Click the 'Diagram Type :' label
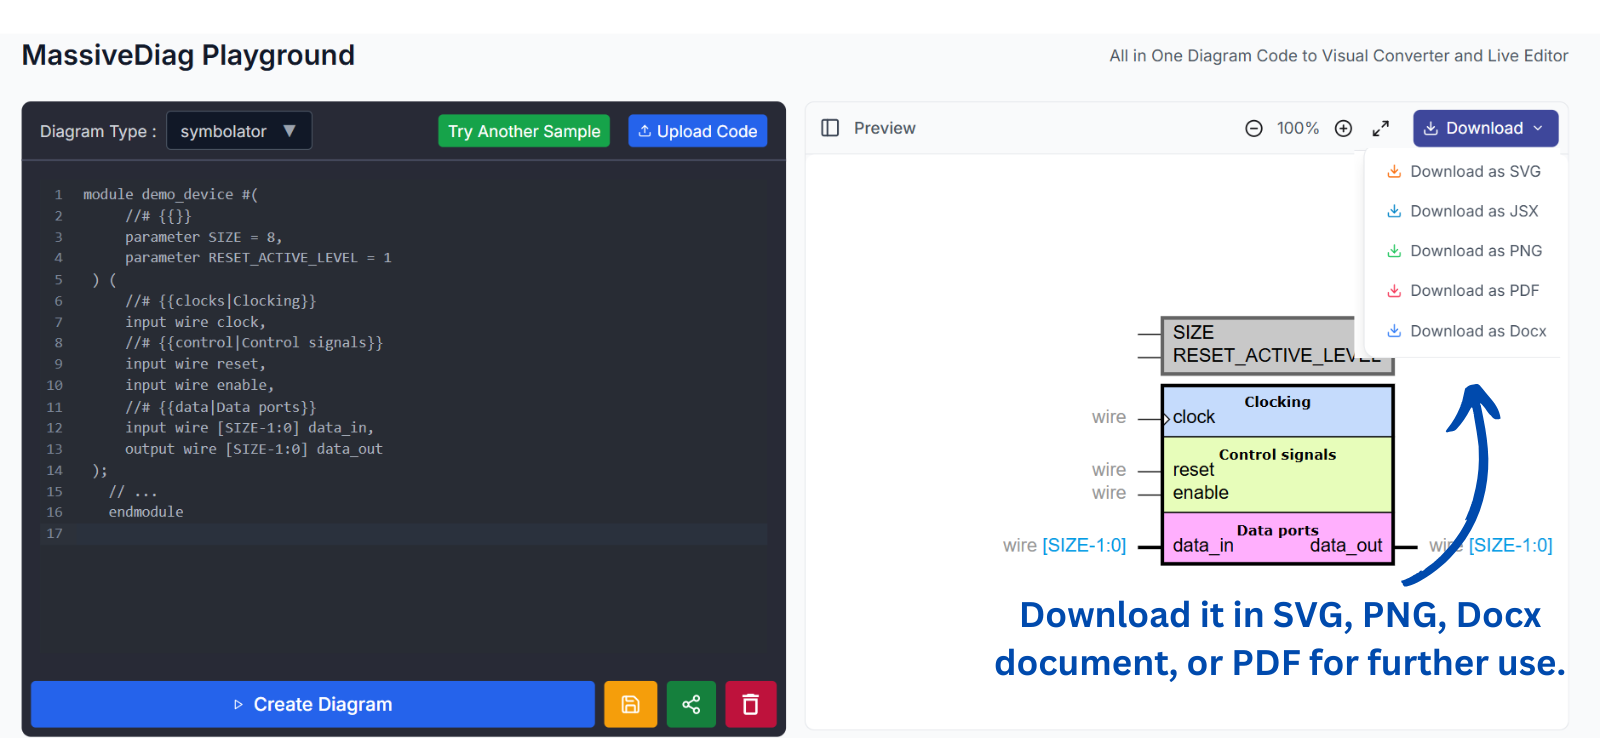This screenshot has height=750, width=1600. pyautogui.click(x=98, y=131)
